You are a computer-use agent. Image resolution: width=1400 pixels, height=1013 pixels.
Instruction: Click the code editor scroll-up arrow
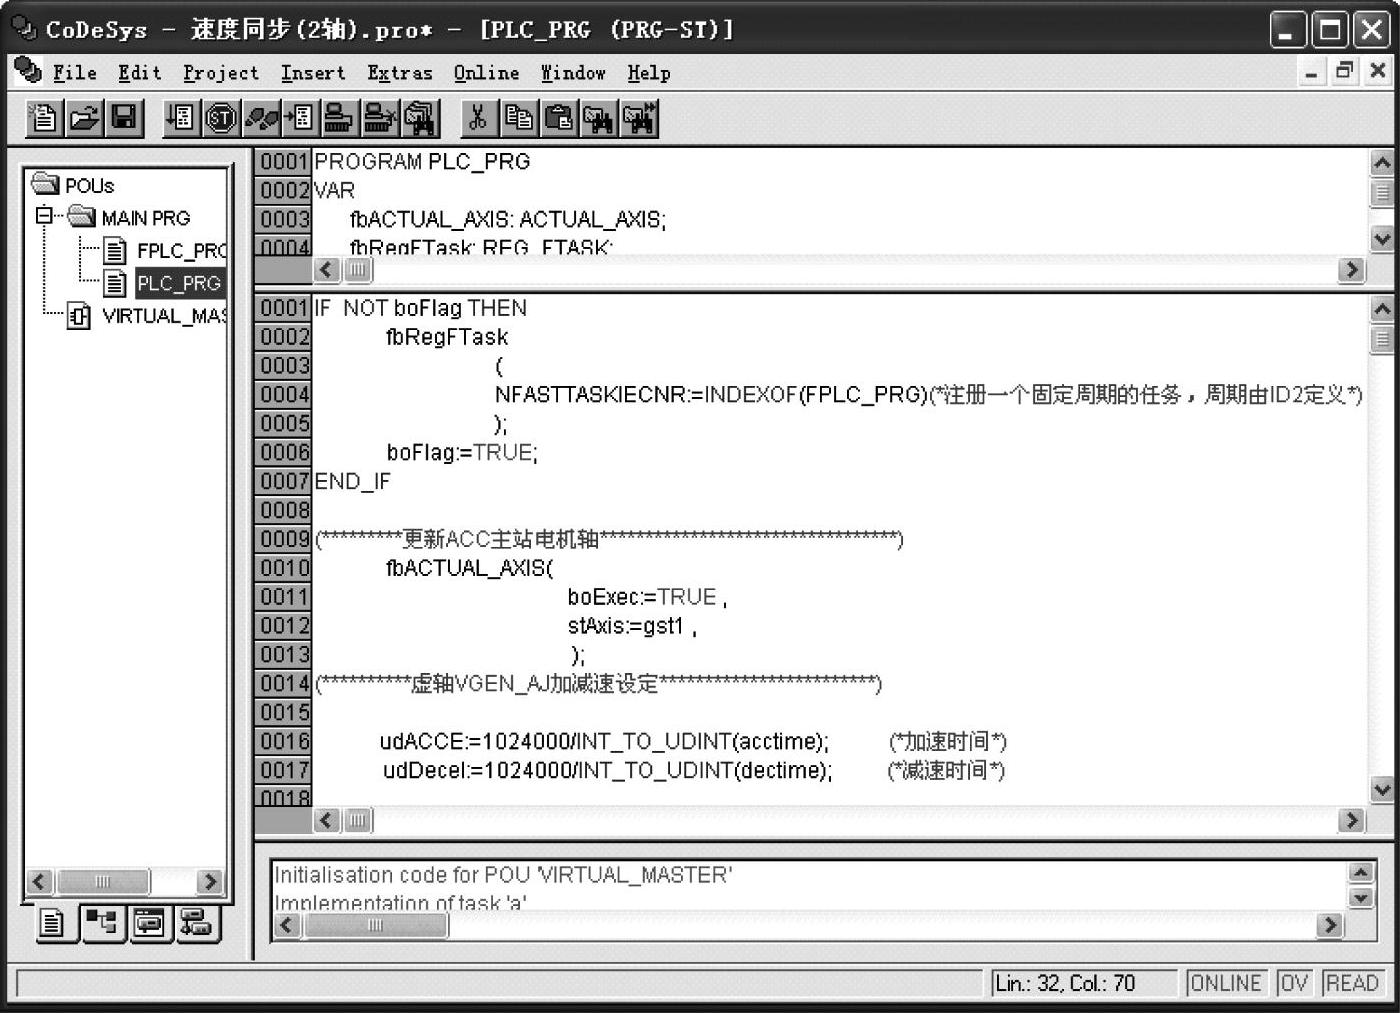point(1381,308)
